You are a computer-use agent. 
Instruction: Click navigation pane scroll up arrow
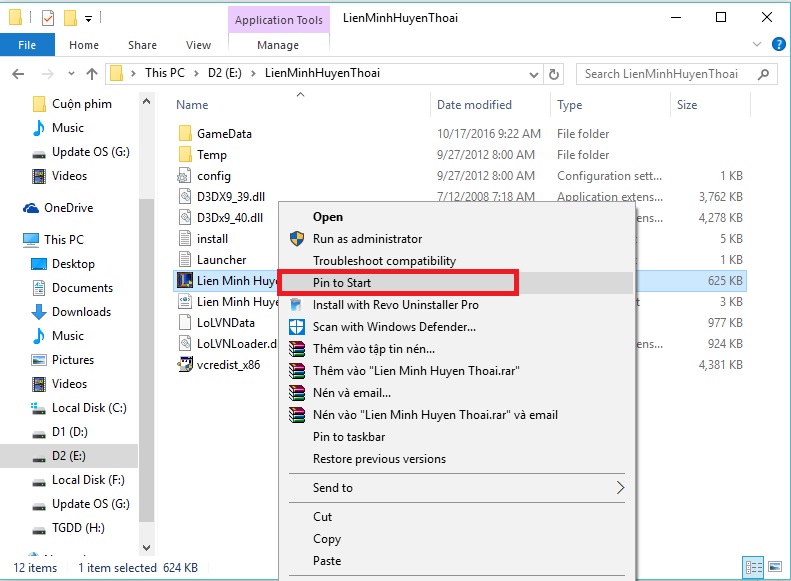point(146,101)
